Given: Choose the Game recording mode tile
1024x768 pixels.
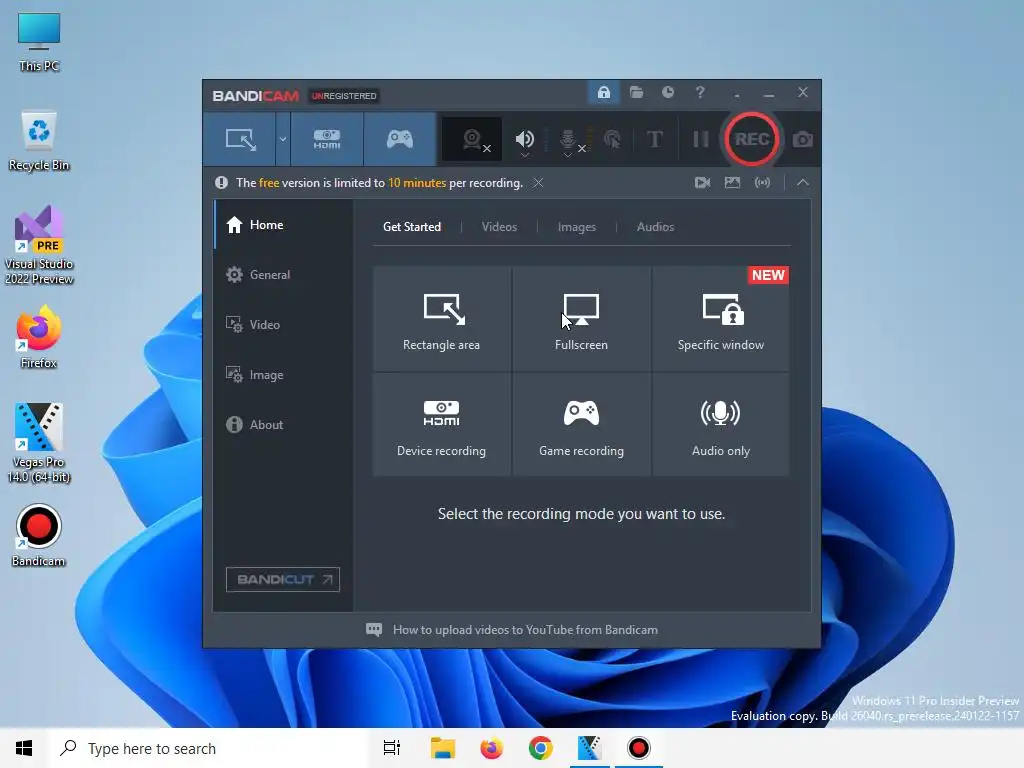Looking at the screenshot, I should tap(581, 424).
